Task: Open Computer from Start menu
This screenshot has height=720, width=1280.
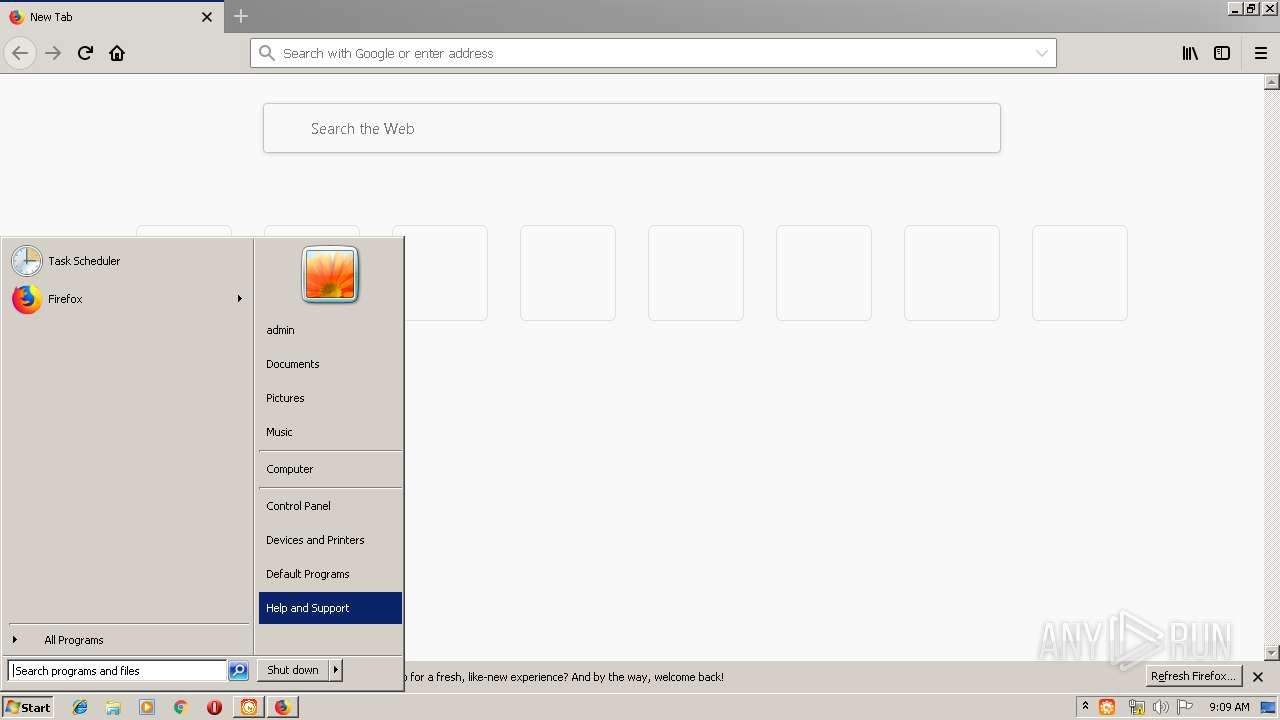Action: click(330, 469)
